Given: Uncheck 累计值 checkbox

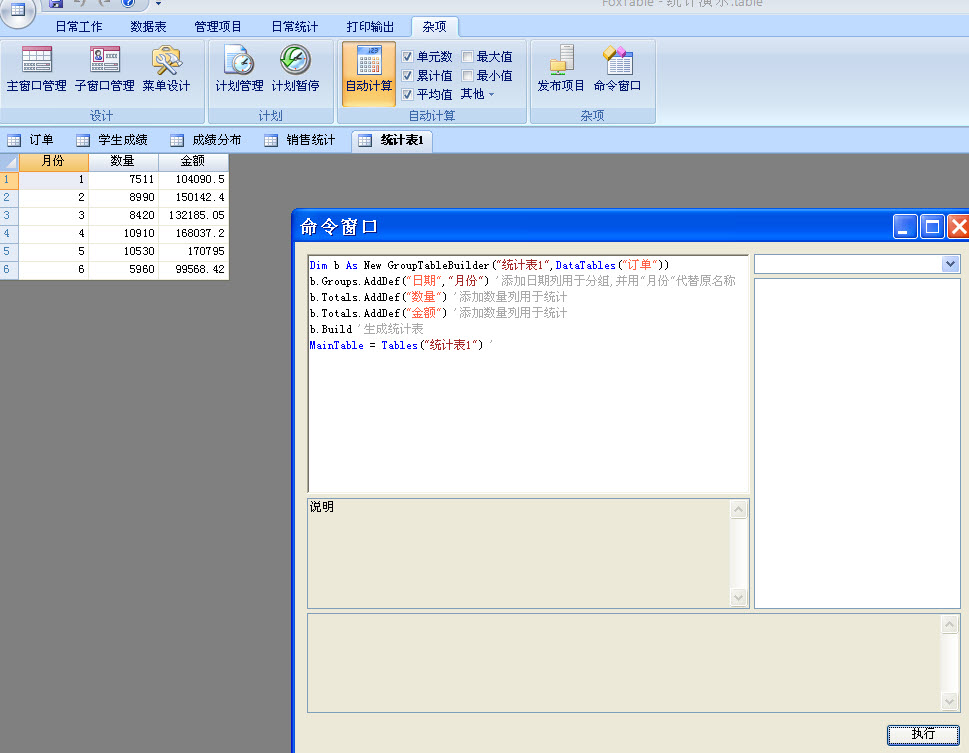Looking at the screenshot, I should (x=407, y=75).
